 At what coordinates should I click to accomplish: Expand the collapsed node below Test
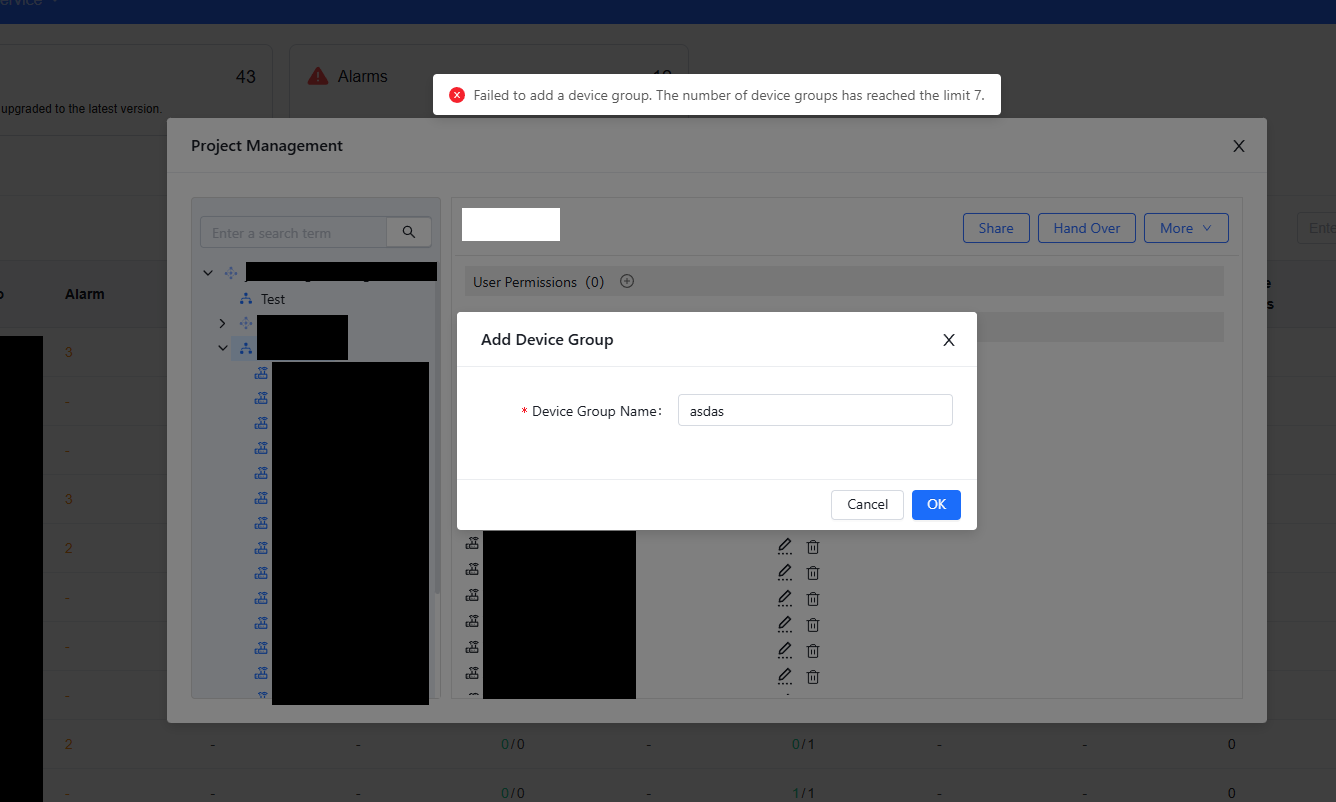222,323
